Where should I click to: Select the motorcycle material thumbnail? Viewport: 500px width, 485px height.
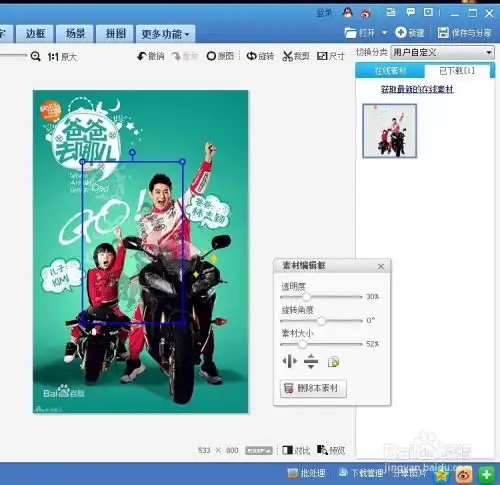coord(390,131)
